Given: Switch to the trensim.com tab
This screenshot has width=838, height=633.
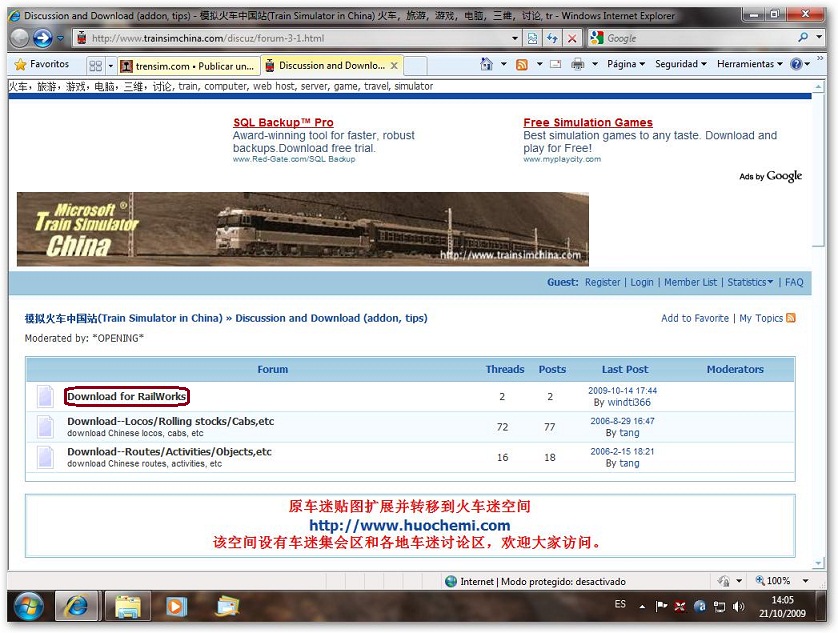Looking at the screenshot, I should pos(186,66).
